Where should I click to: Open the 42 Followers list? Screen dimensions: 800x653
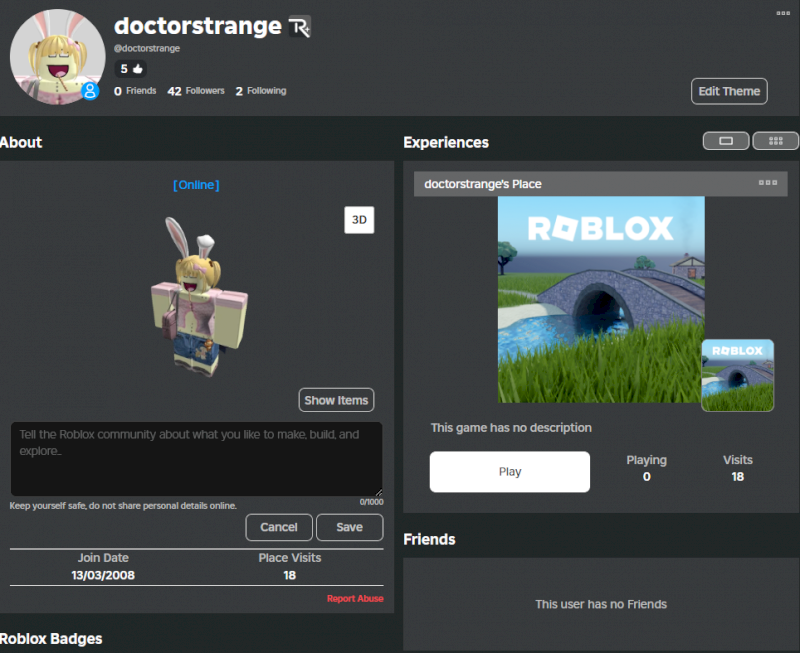196,91
